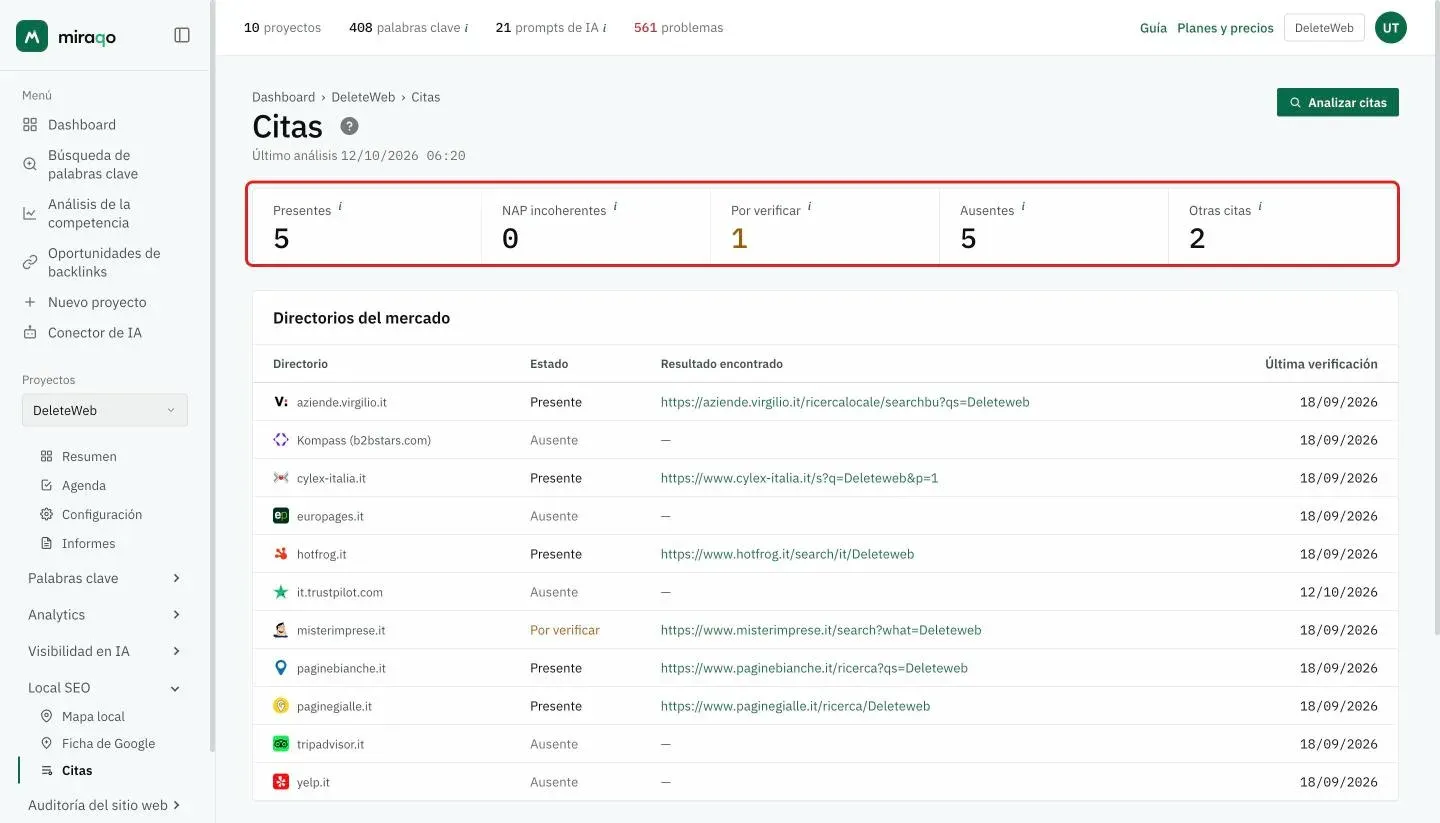Click the Oportunidades de backlinks link icon
This screenshot has width=1440, height=823.
tap(30, 262)
